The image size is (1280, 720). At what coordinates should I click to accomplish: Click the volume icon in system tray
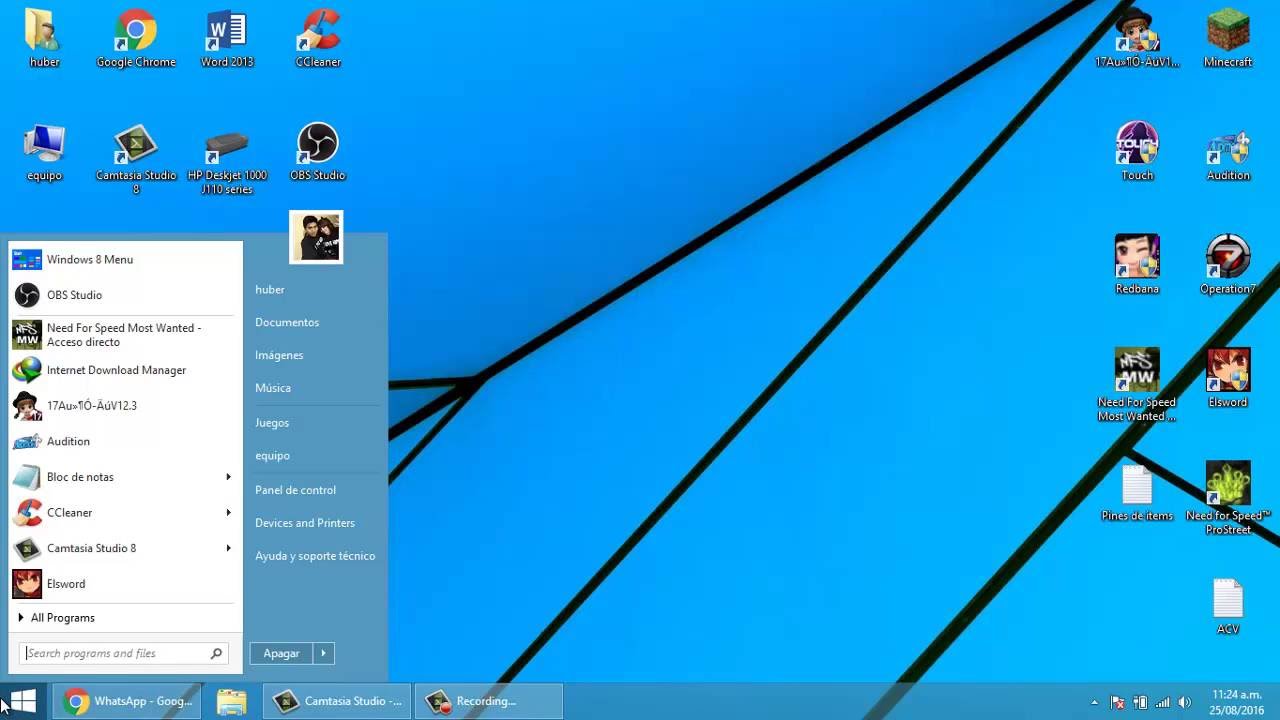[1185, 702]
